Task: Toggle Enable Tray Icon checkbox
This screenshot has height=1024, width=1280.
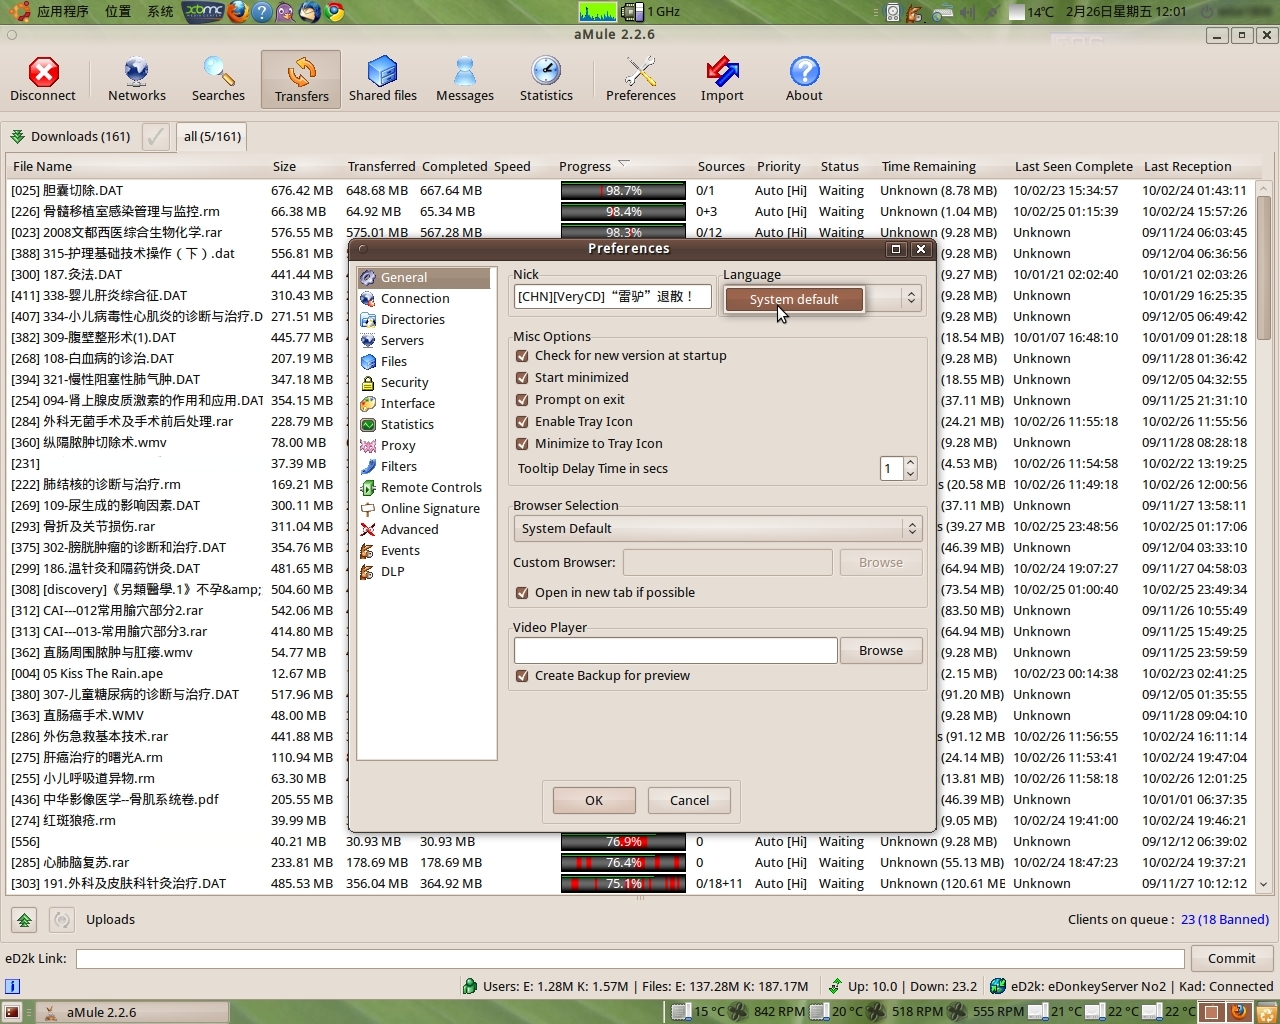Action: (522, 422)
